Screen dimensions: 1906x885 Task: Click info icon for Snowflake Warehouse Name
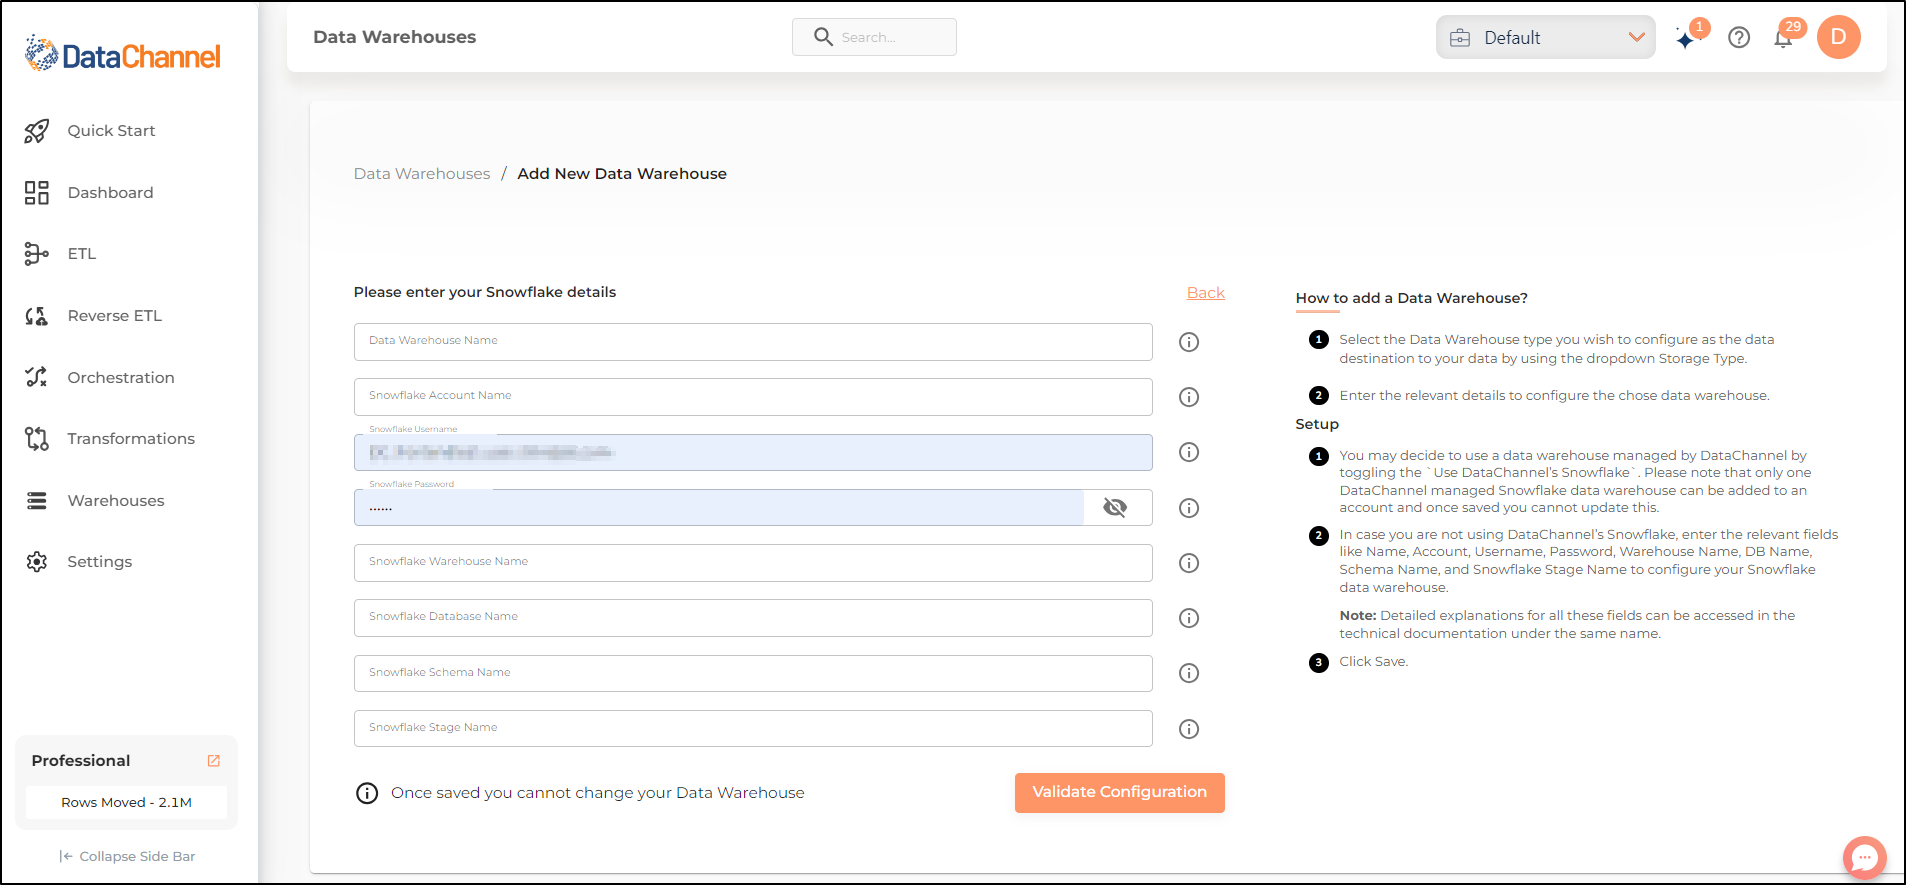coord(1189,563)
